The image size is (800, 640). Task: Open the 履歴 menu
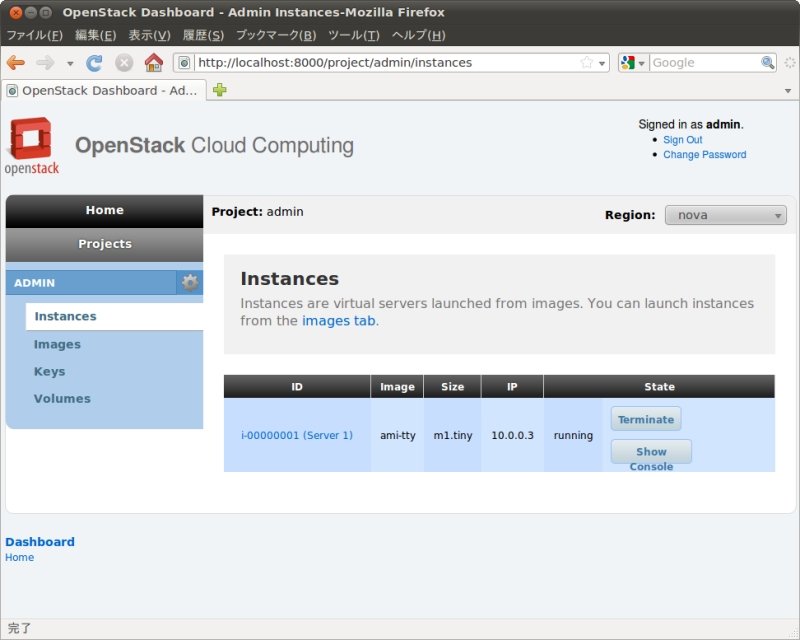pos(203,35)
